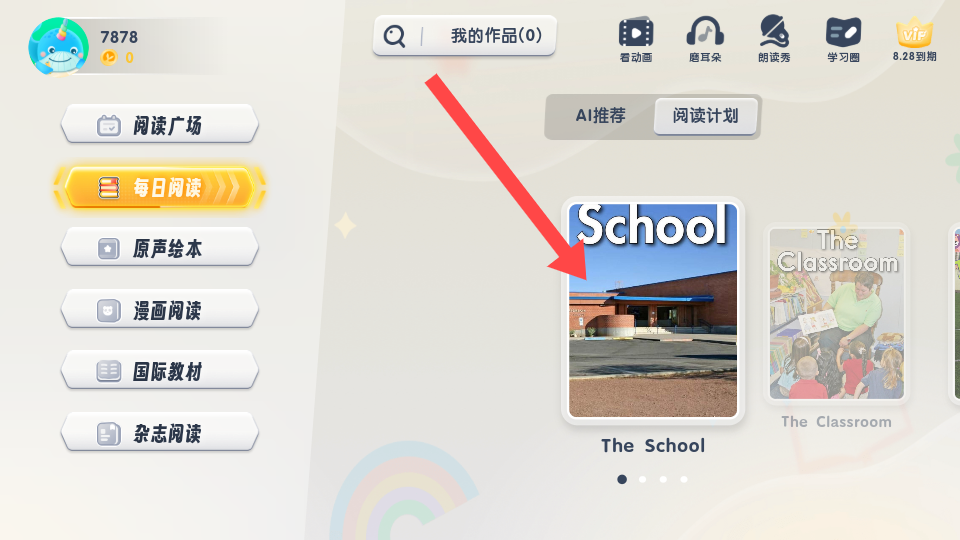Image resolution: width=960 pixels, height=540 pixels.
Task: Open the 磨耳朵 headphone icon
Action: [705, 31]
